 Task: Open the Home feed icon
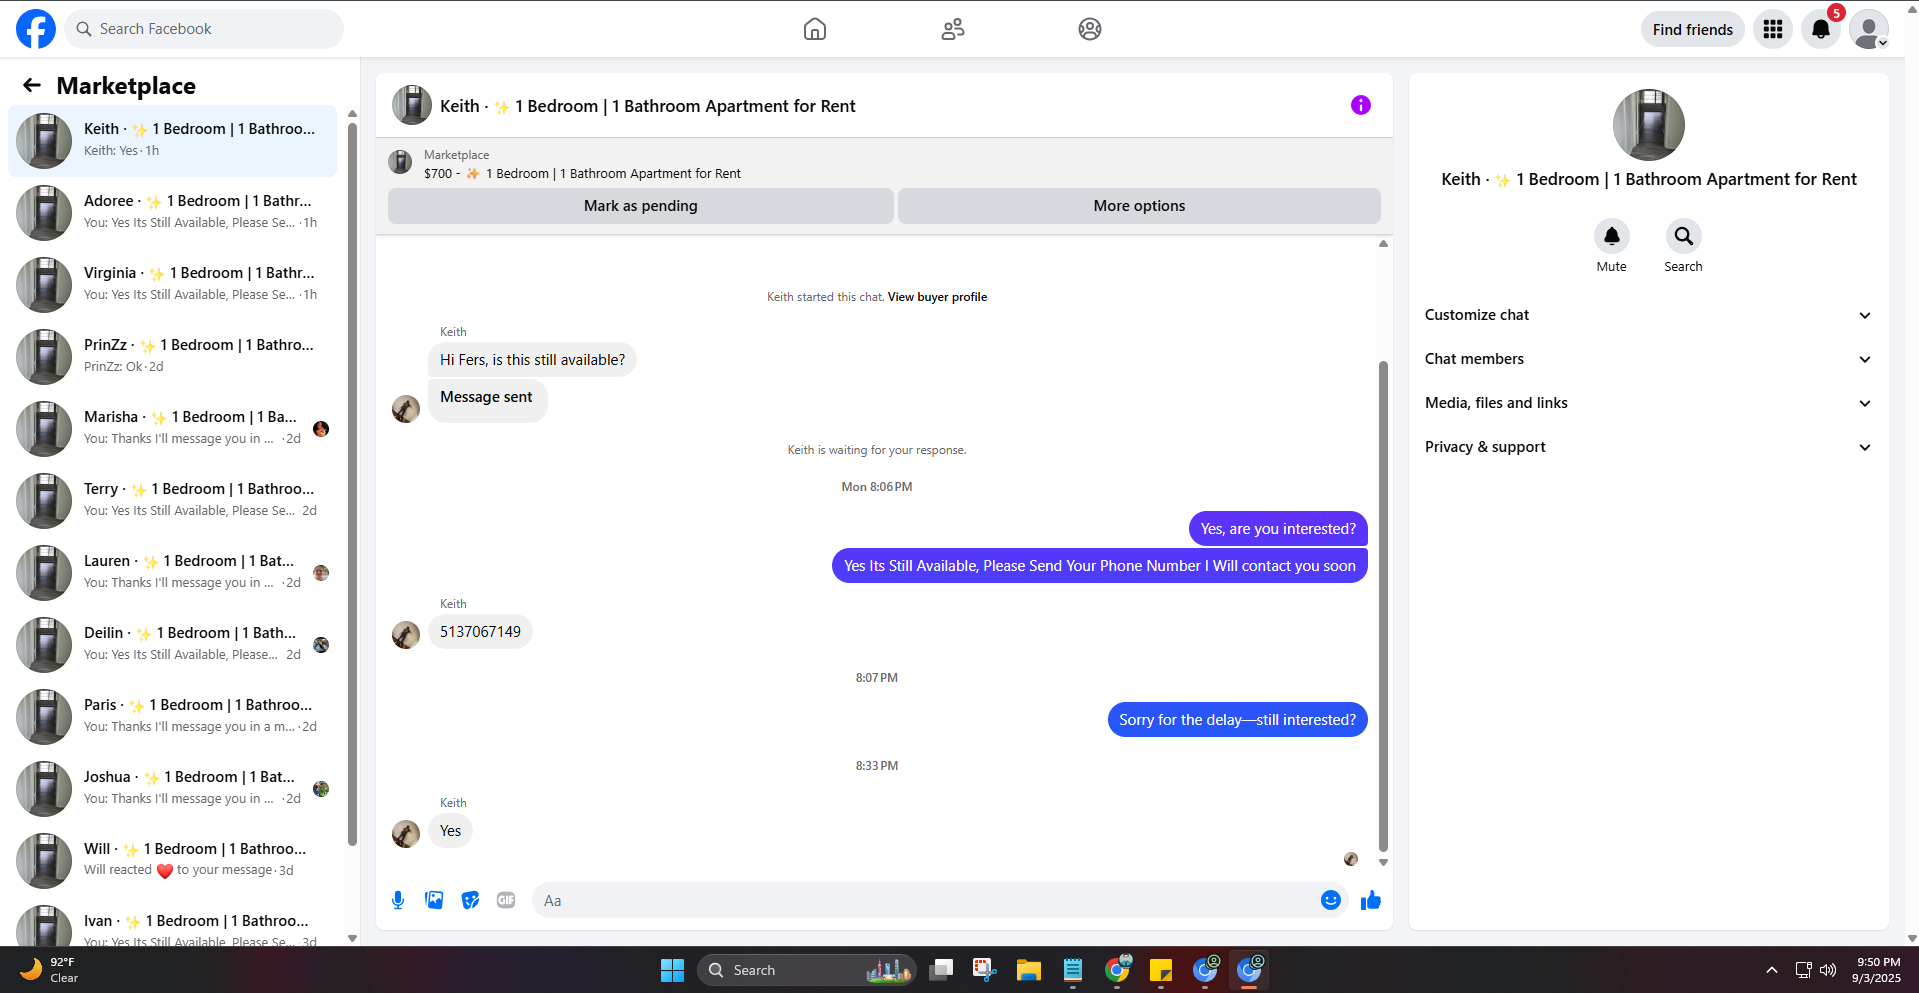(815, 29)
